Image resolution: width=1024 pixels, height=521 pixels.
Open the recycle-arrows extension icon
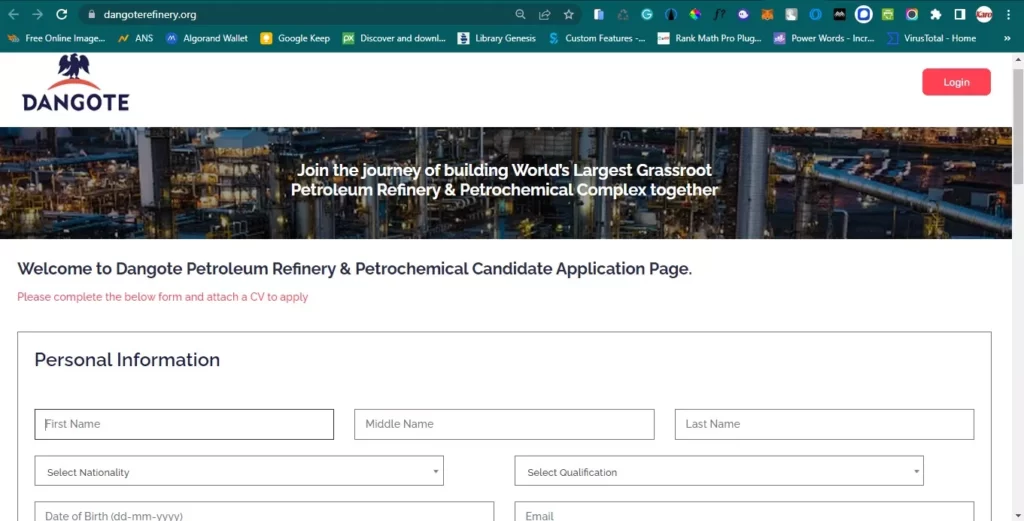tap(622, 14)
